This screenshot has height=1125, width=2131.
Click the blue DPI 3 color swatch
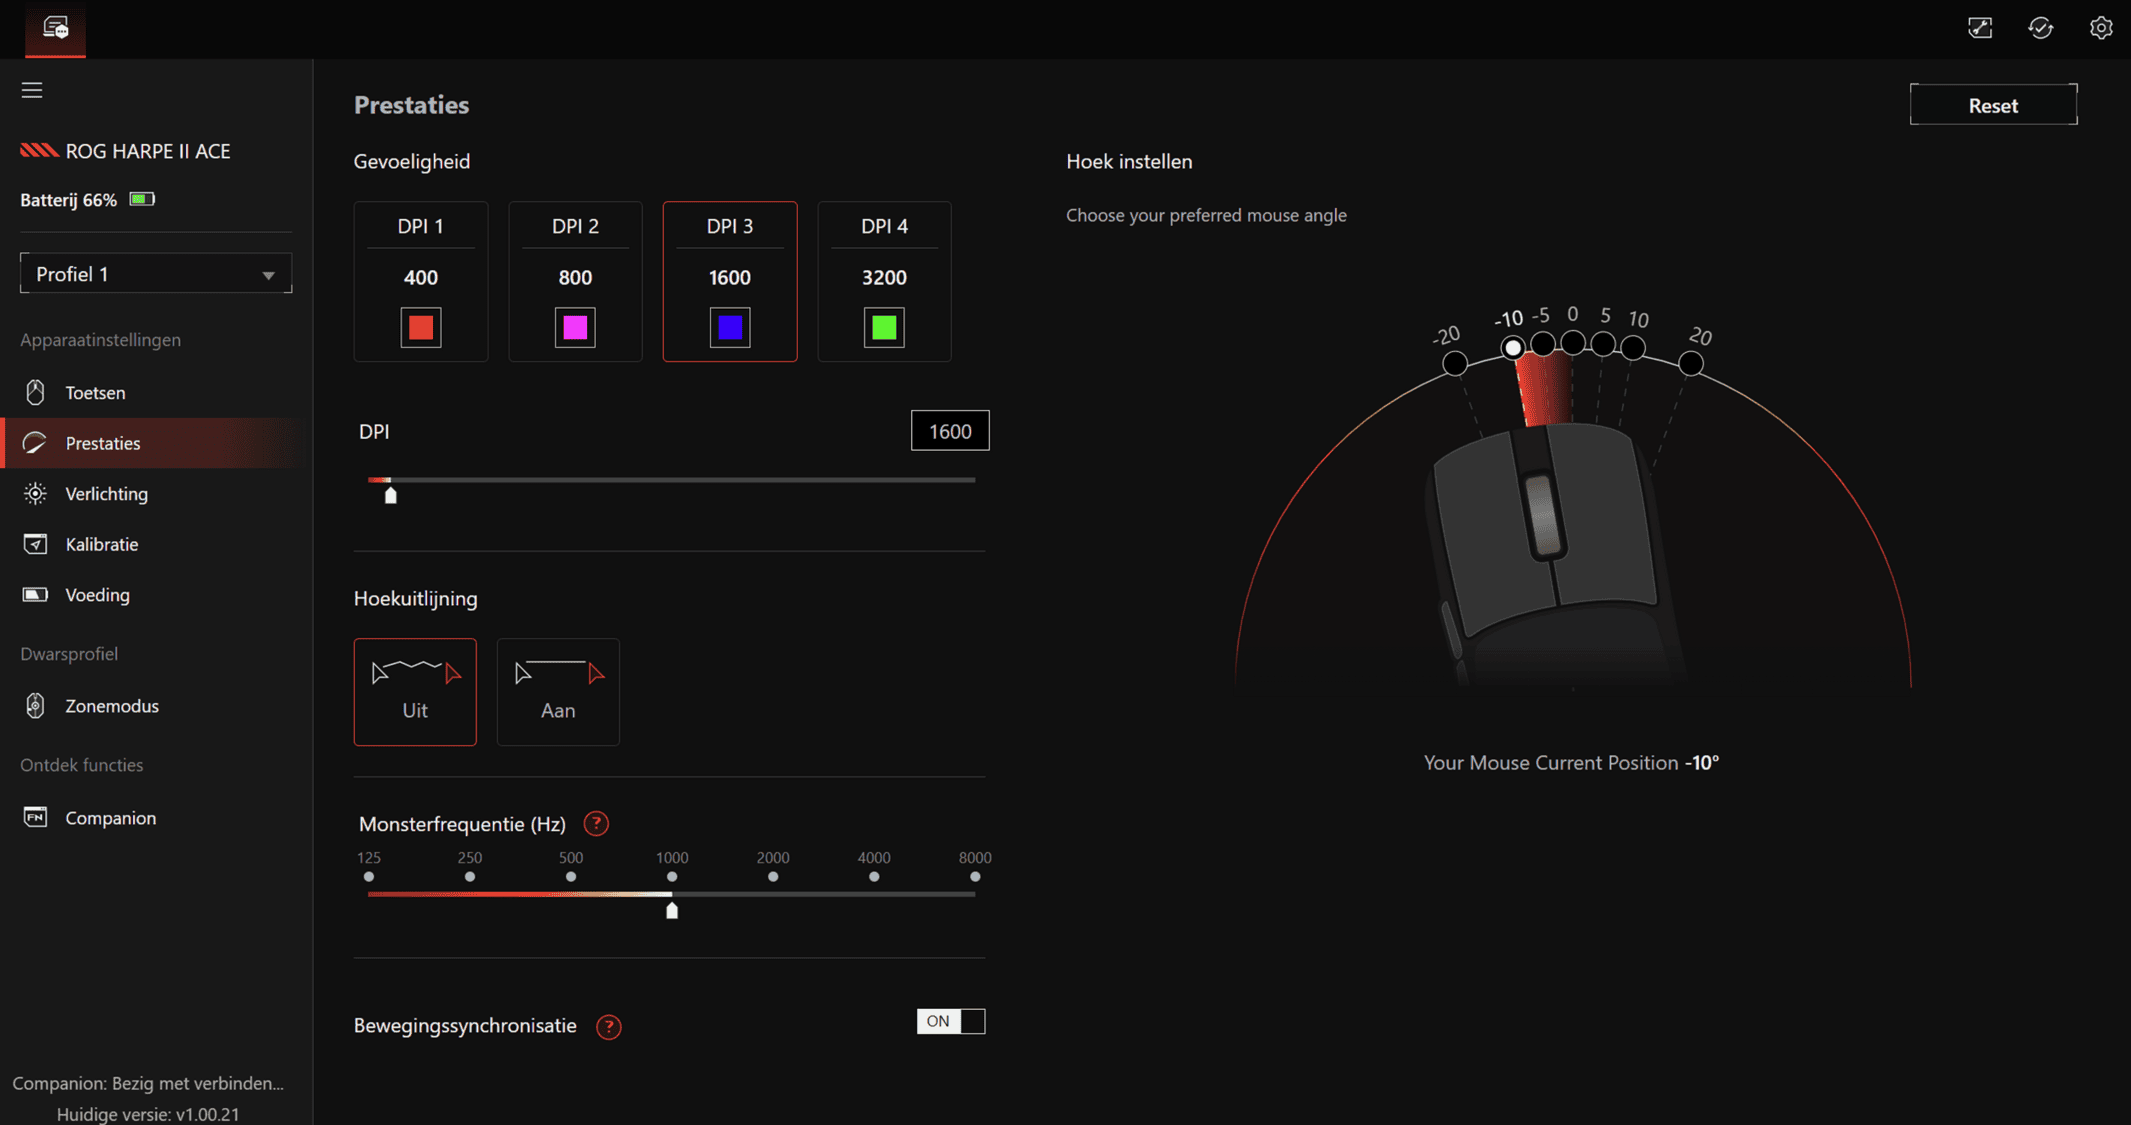(x=730, y=327)
